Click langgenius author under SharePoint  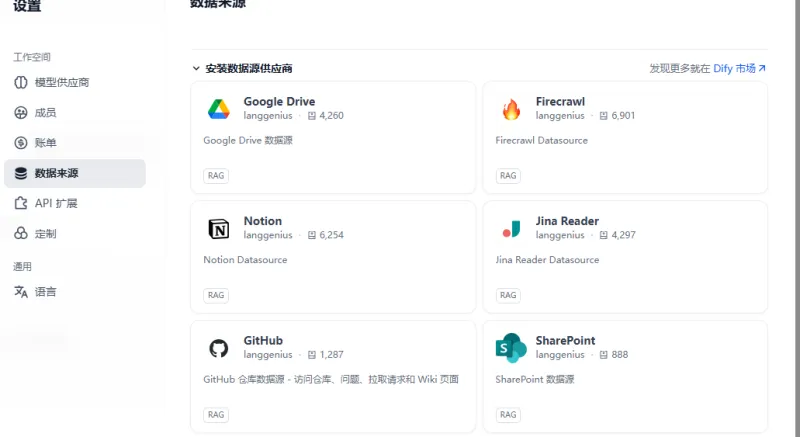tap(560, 354)
